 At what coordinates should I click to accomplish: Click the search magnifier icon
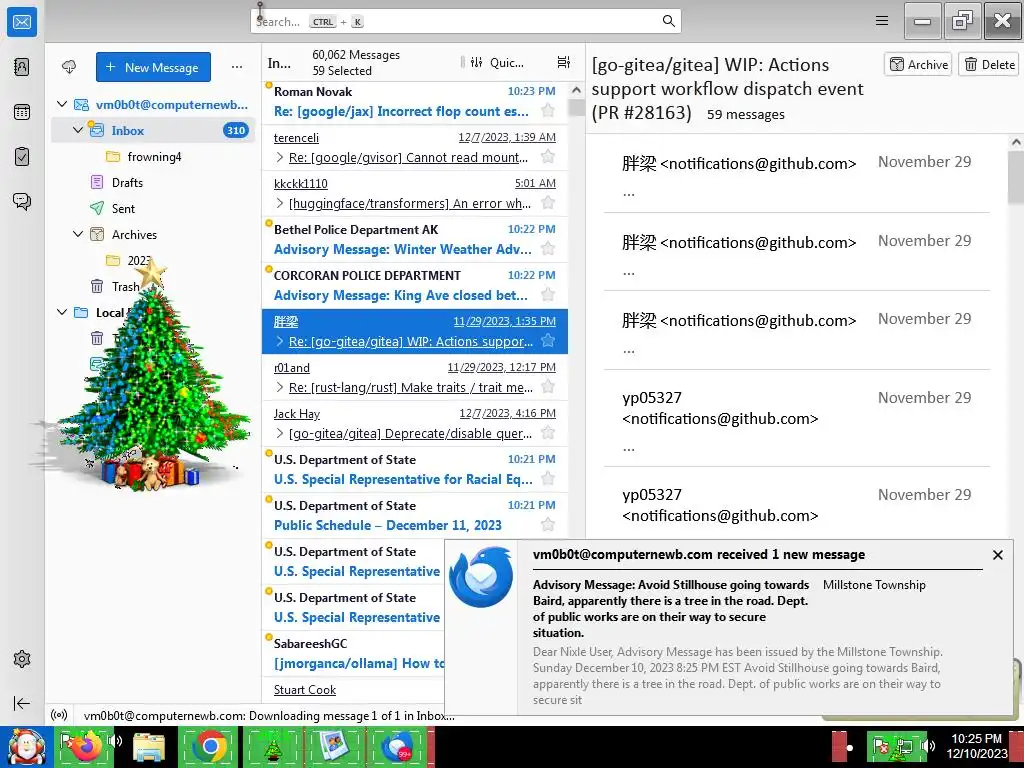pyautogui.click(x=669, y=21)
